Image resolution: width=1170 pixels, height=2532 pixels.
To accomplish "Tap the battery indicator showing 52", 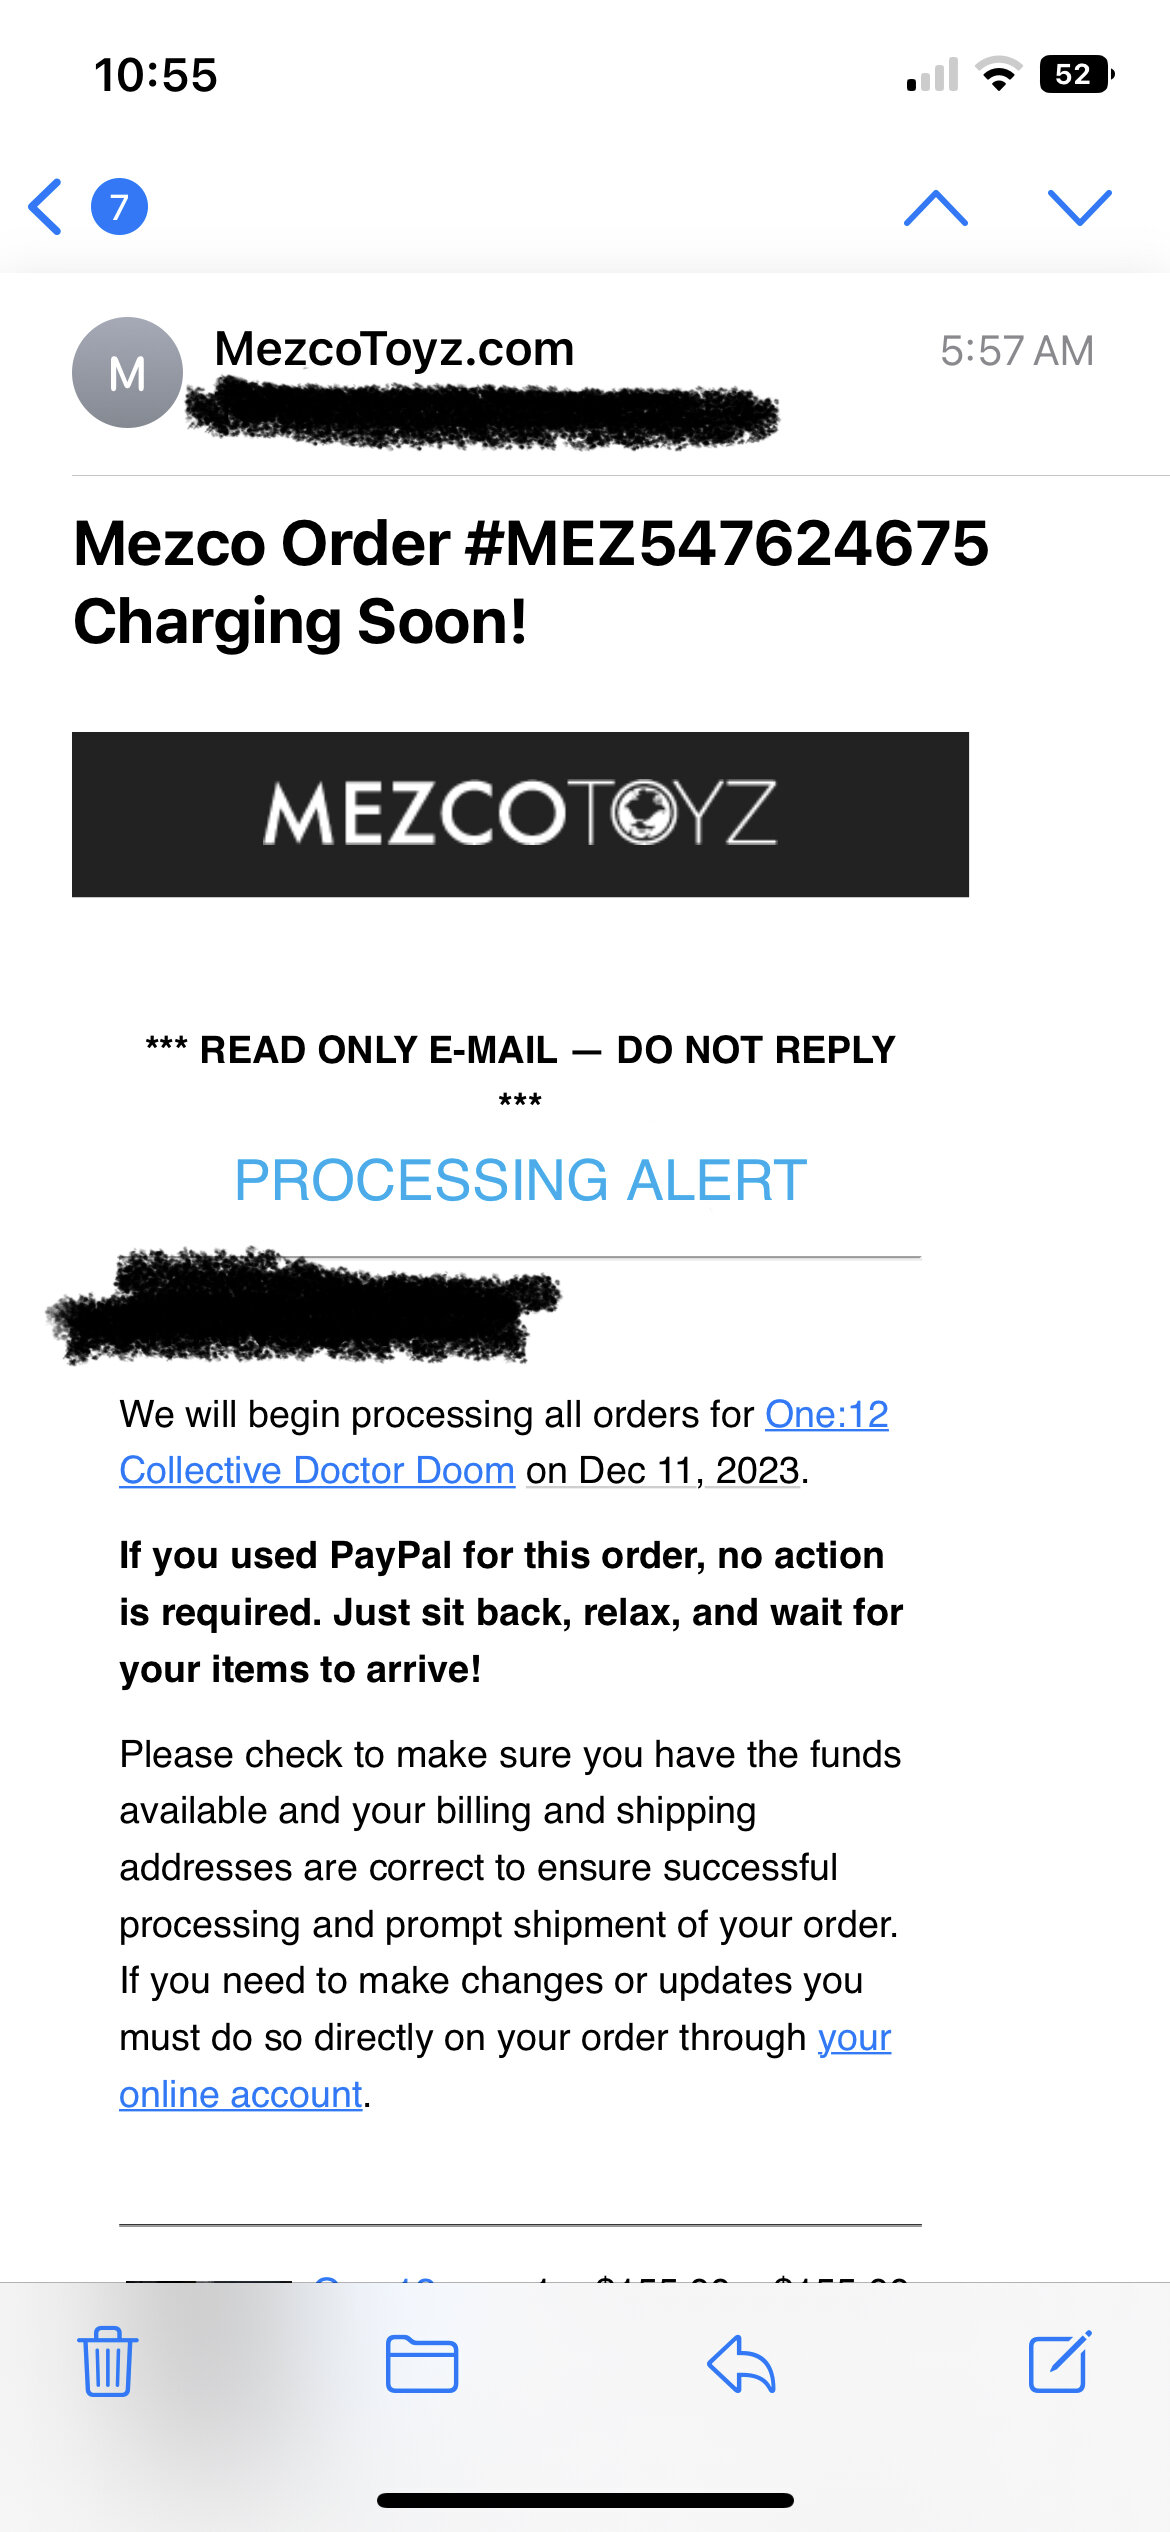I will click(x=1077, y=74).
